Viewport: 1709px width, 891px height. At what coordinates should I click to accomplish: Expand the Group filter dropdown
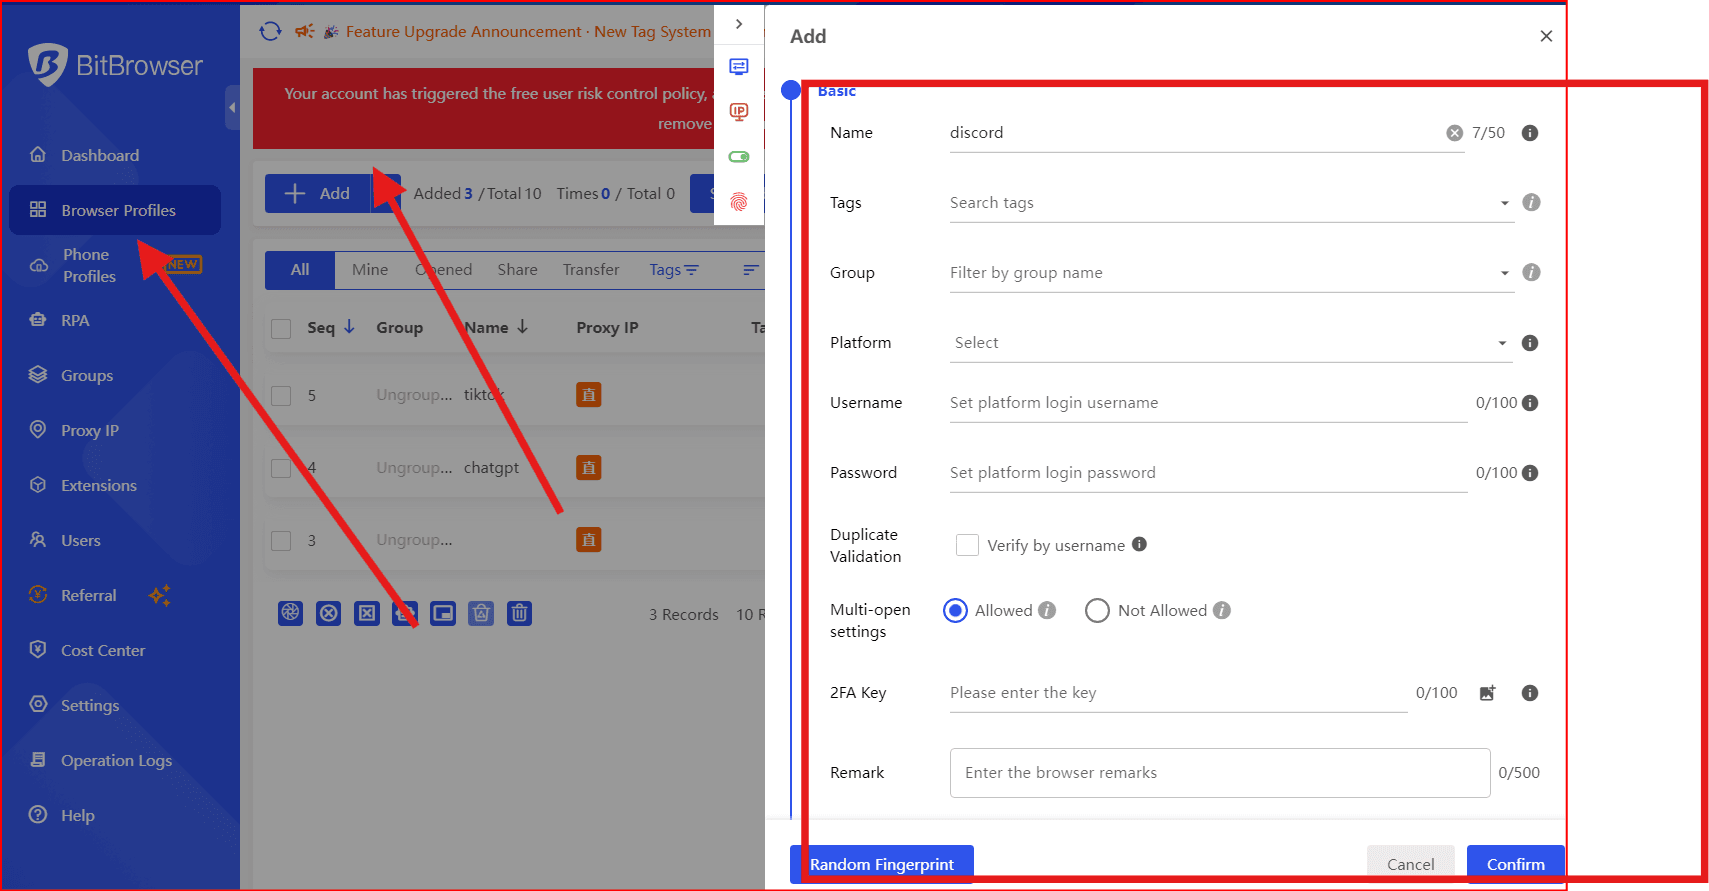click(1230, 273)
